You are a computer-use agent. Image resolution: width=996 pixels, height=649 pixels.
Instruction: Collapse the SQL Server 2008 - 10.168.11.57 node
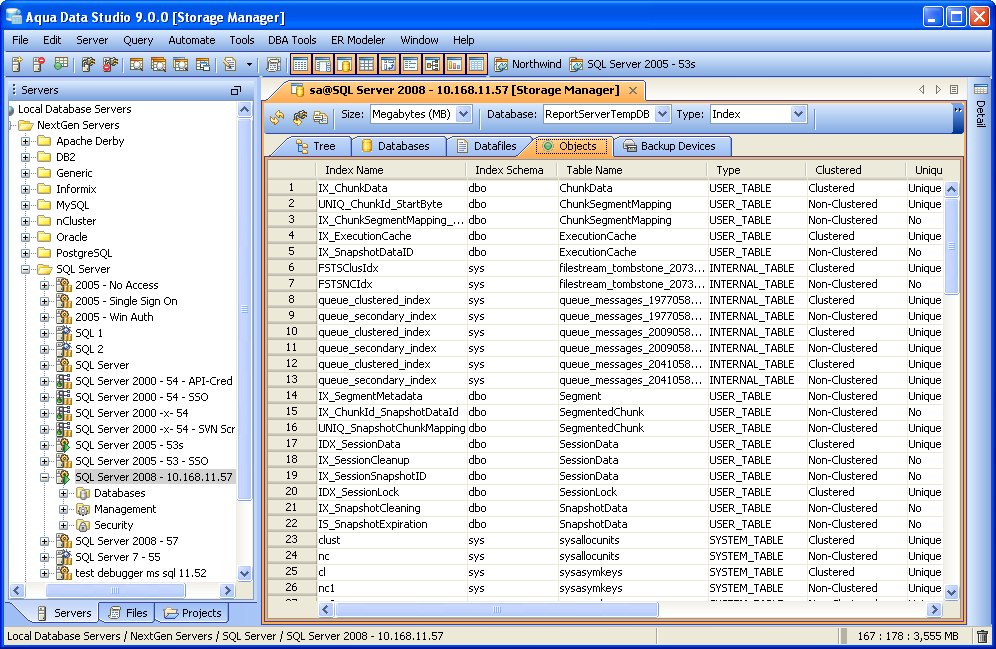44,477
